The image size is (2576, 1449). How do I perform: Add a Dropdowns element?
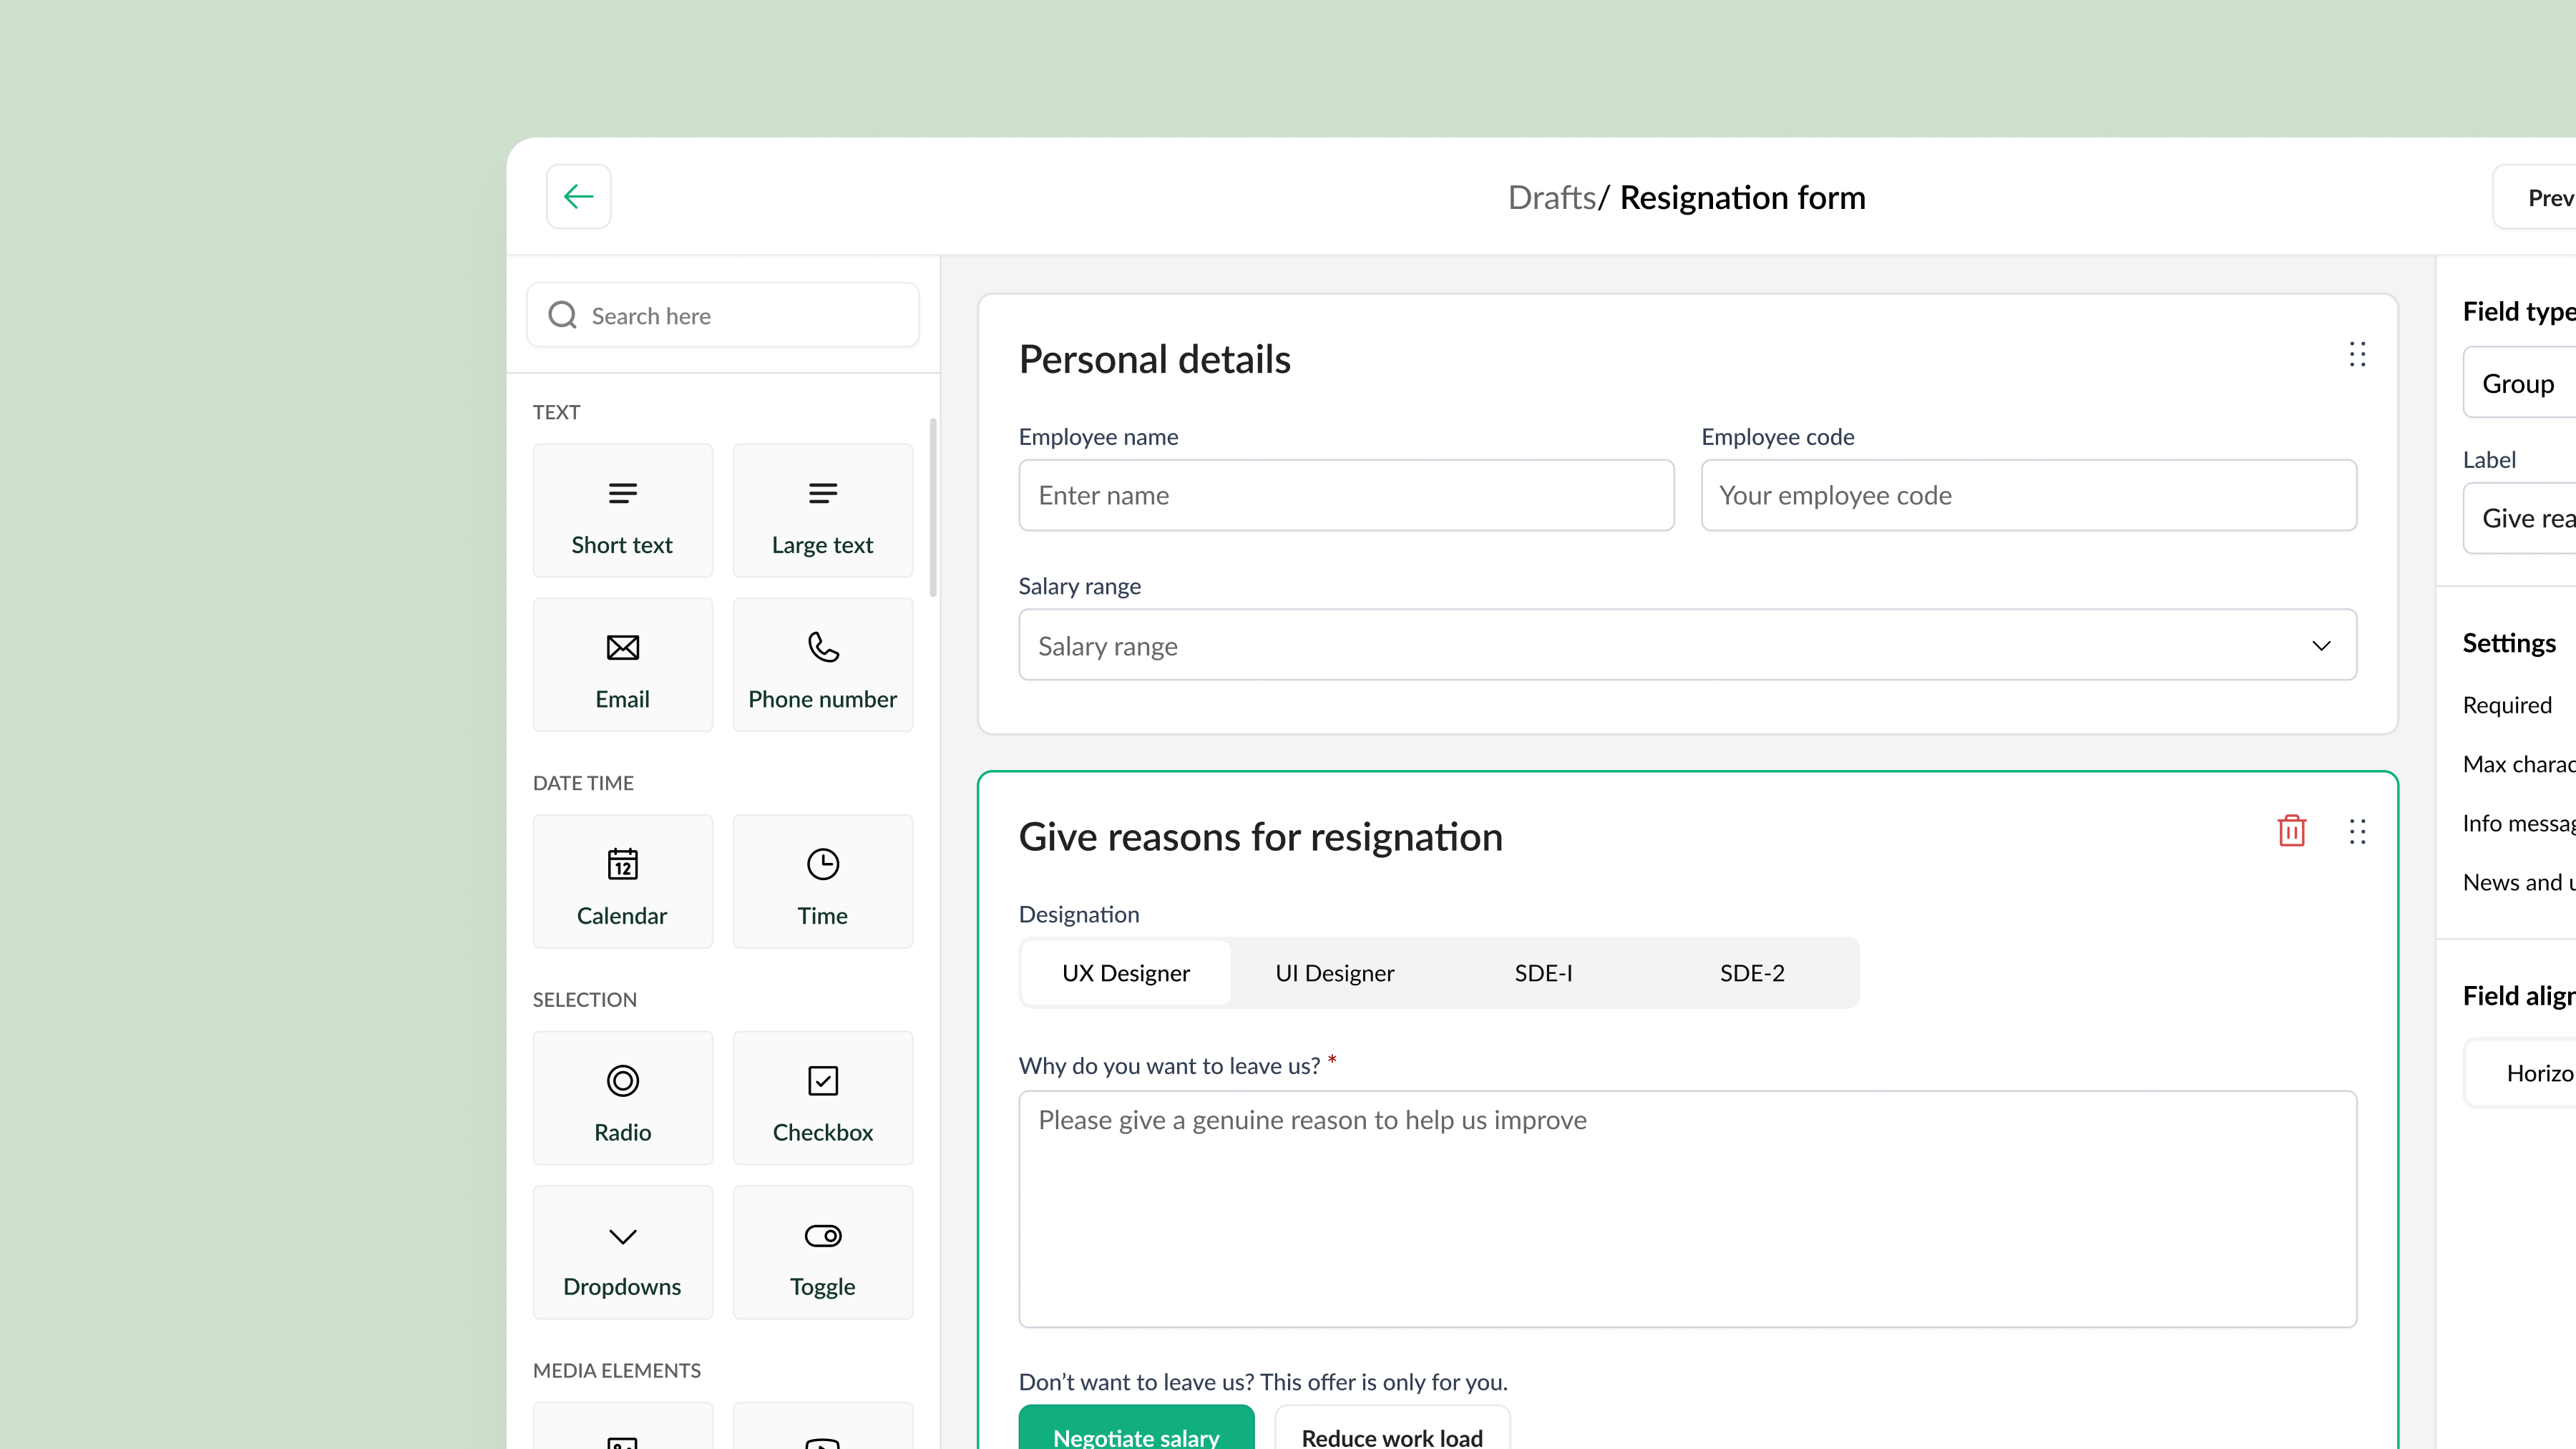point(622,1252)
